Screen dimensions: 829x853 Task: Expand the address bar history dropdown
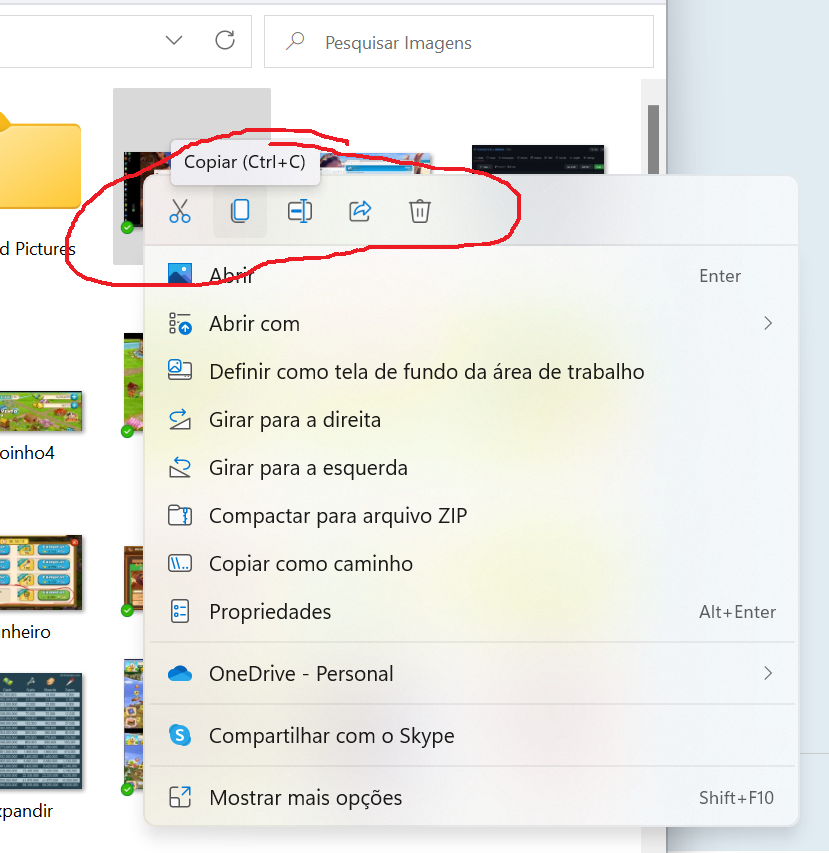(x=174, y=41)
